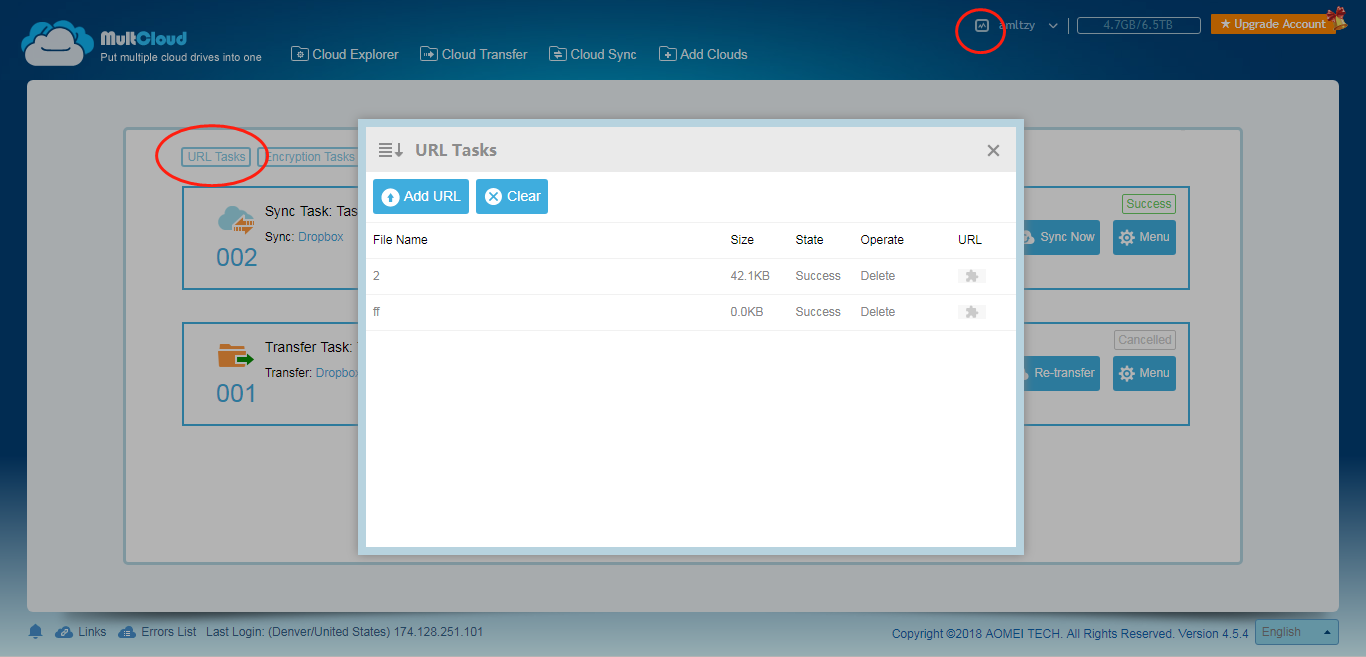Viewport: 1366px width, 657px height.
Task: Click the 001 task number
Action: 236,394
